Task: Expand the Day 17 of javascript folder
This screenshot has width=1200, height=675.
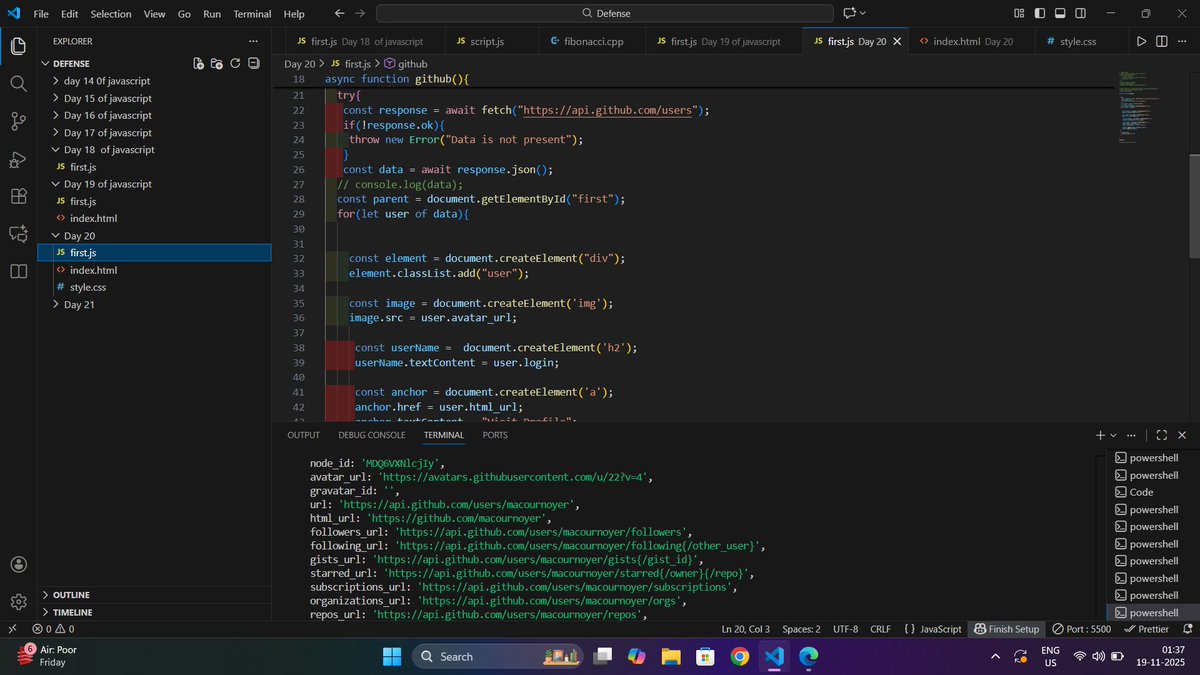Action: [154, 132]
